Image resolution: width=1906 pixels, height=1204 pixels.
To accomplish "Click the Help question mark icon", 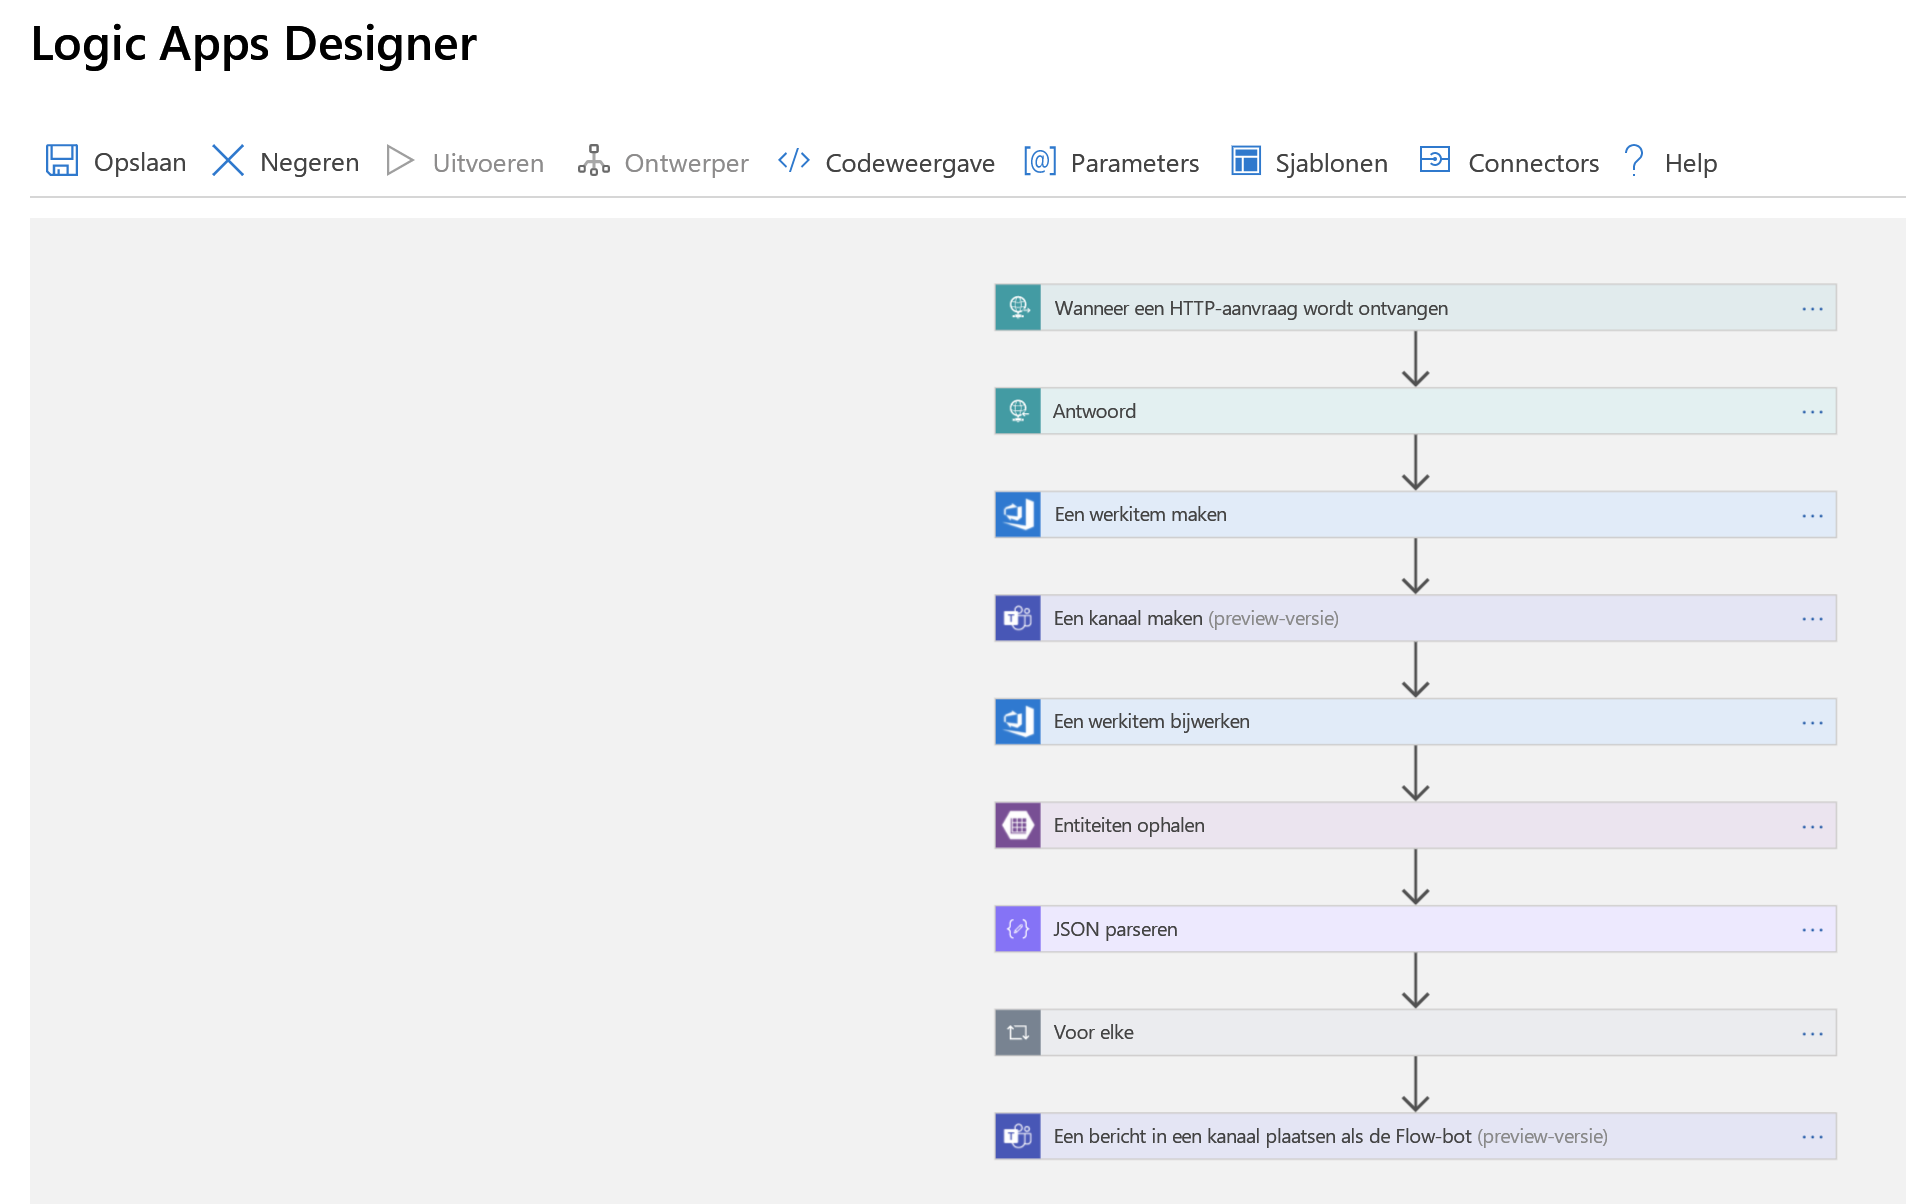I will tap(1634, 161).
